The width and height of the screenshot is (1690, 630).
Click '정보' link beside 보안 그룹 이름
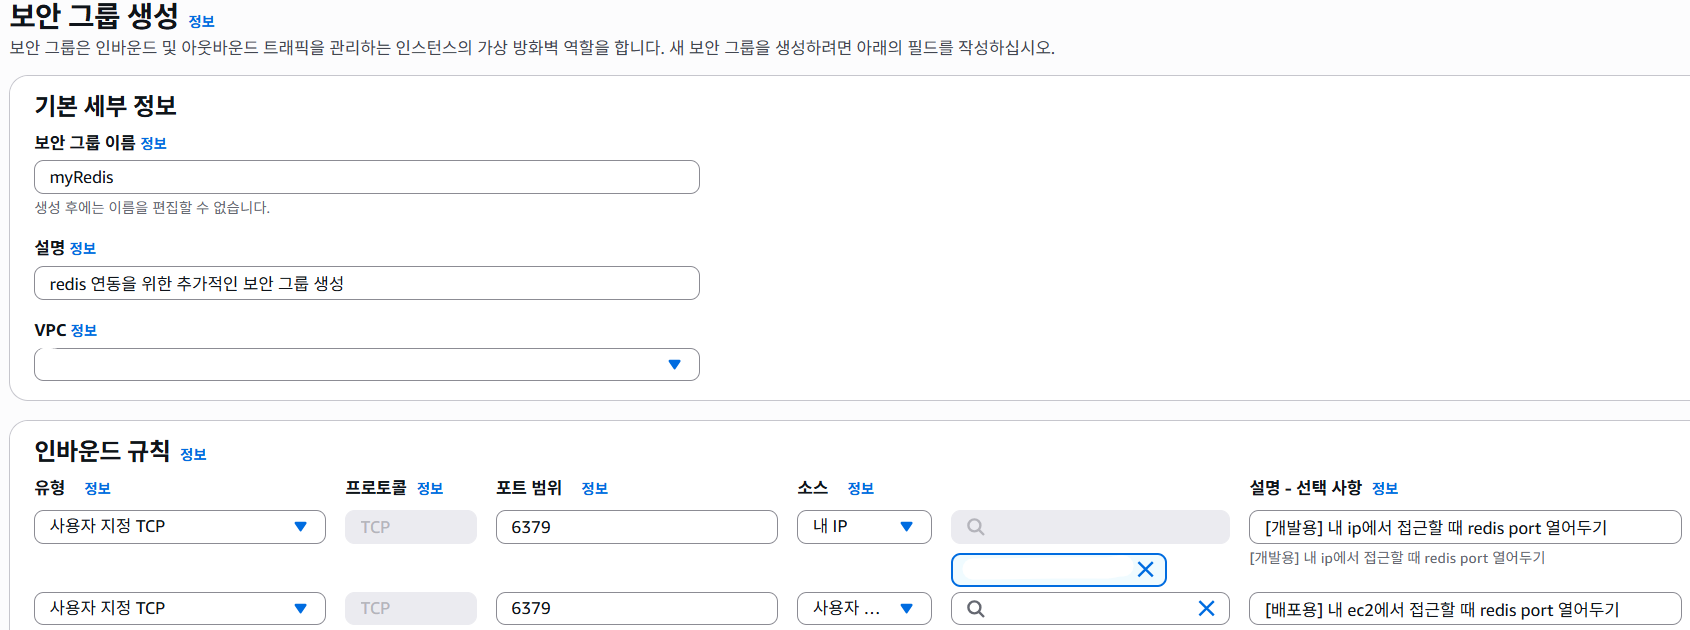[x=153, y=144]
